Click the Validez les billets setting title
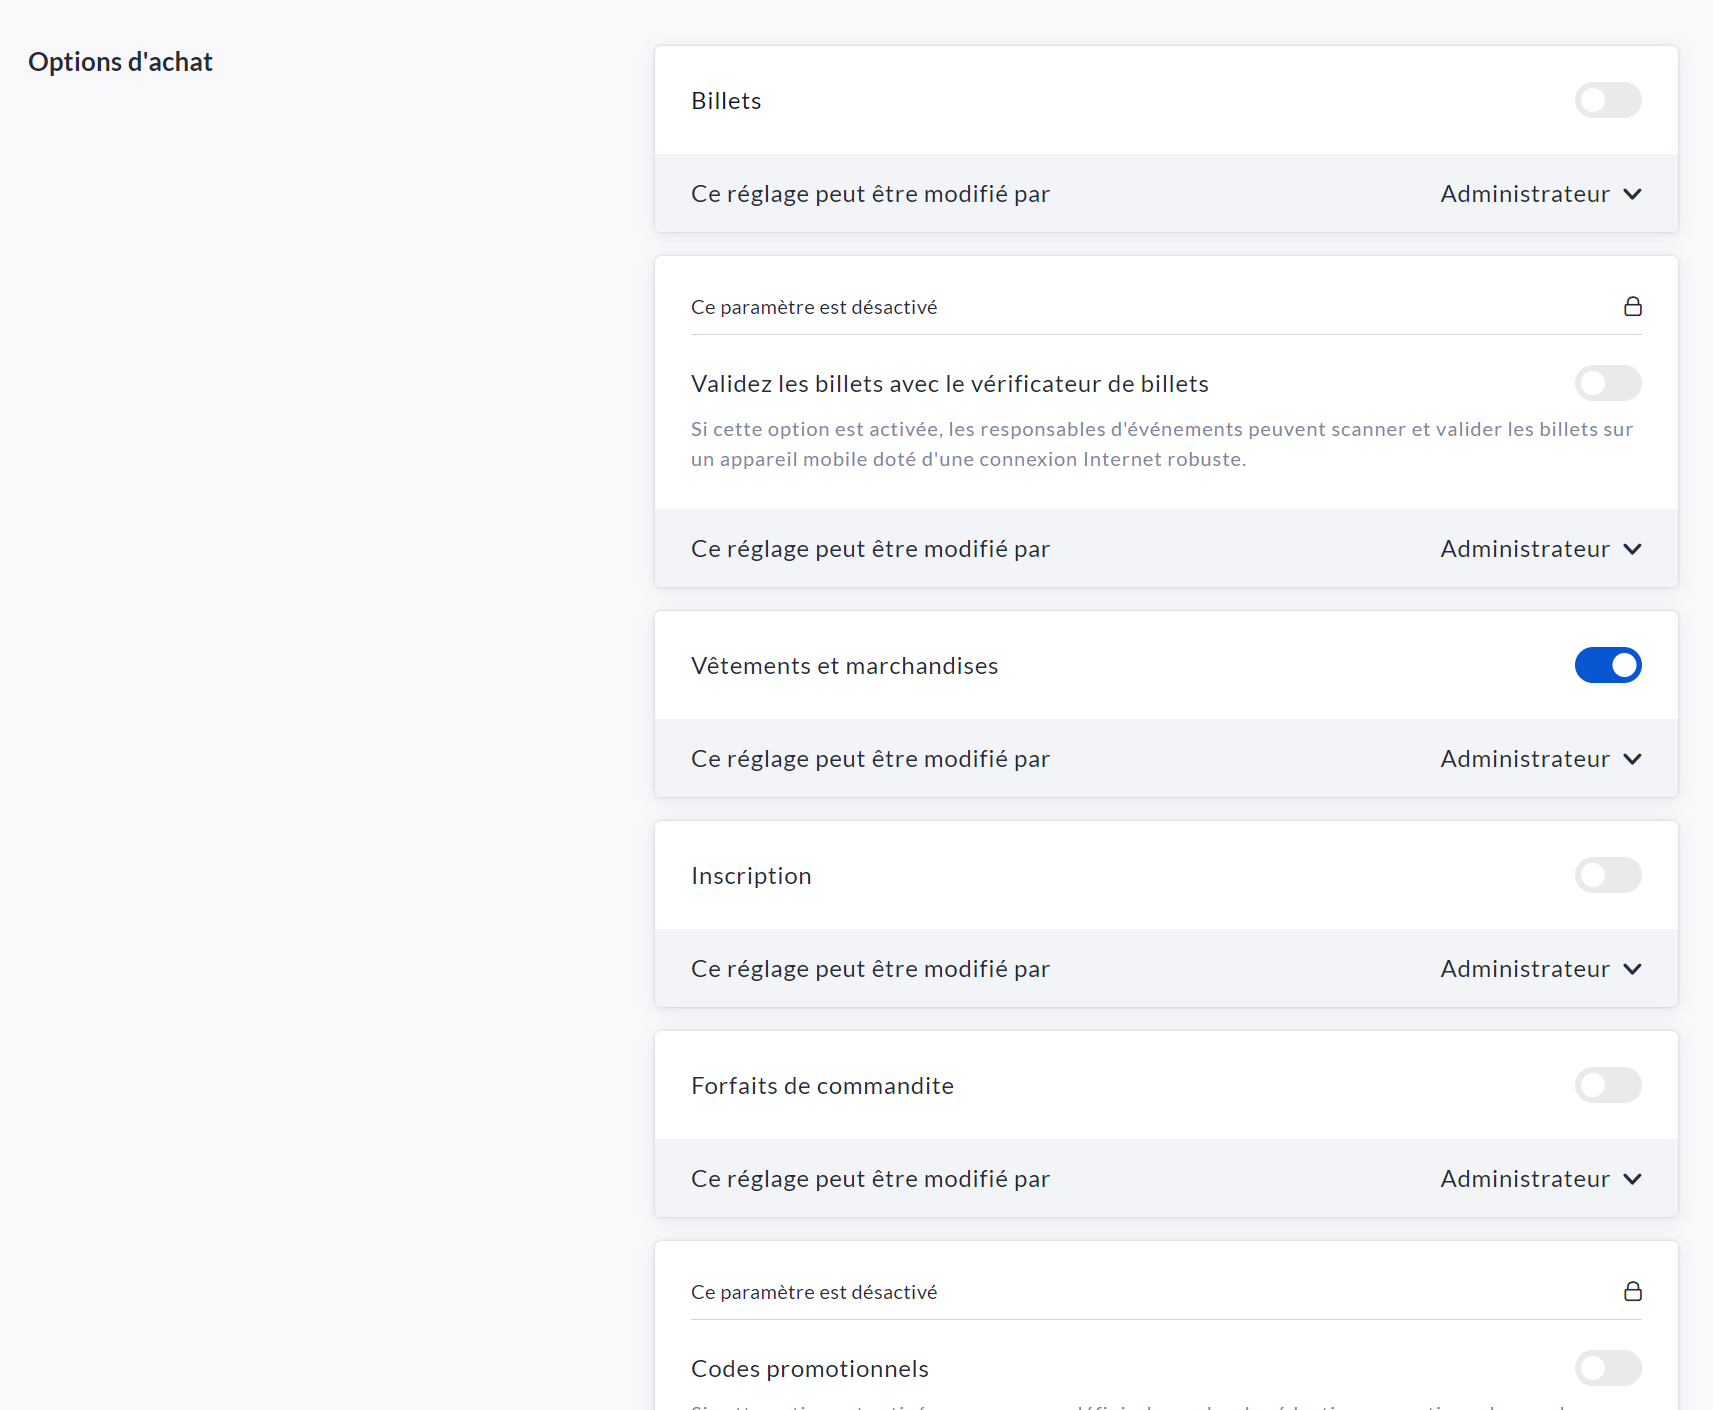The height and width of the screenshot is (1410, 1713). (949, 384)
